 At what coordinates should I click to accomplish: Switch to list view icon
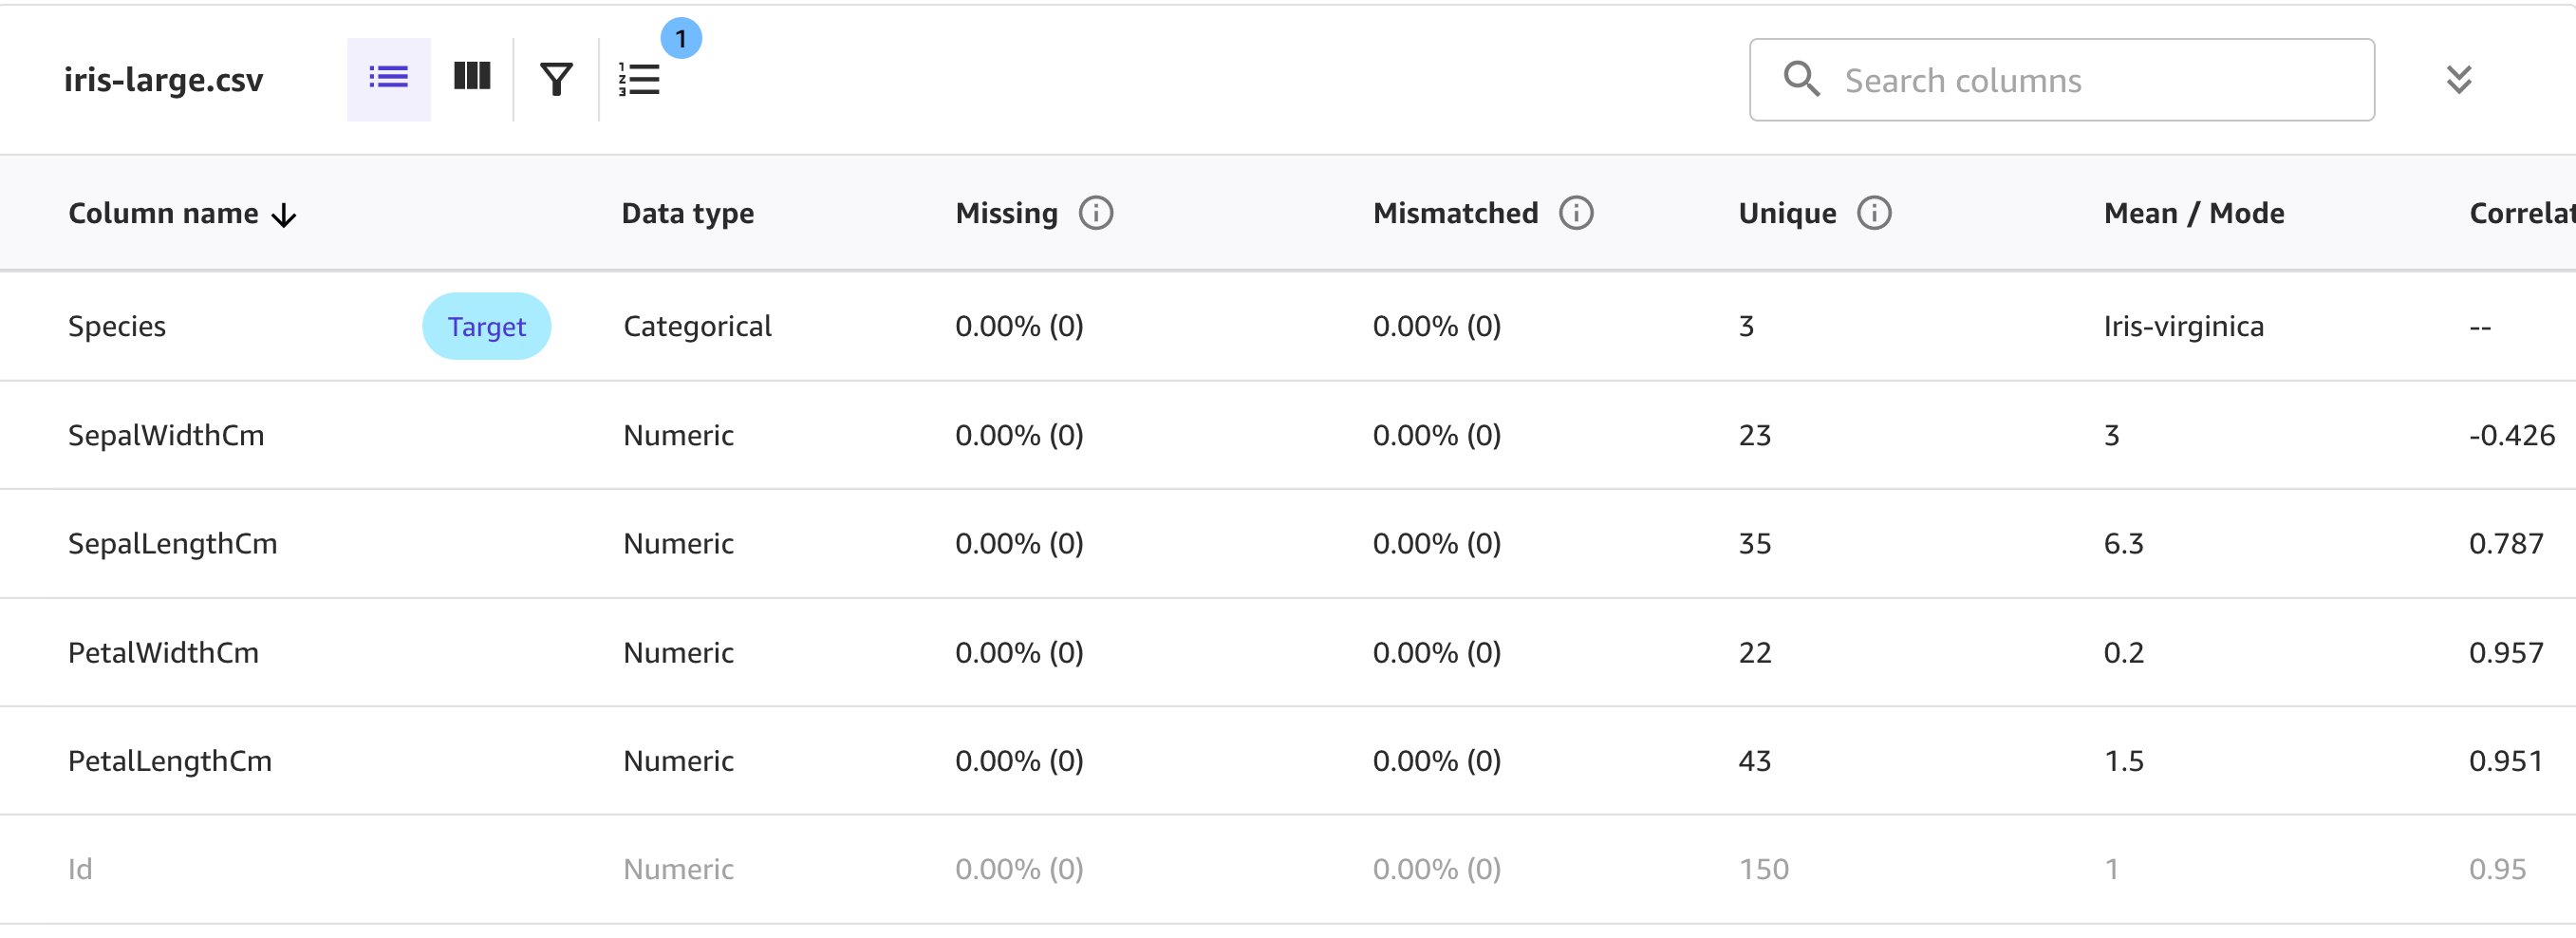(388, 78)
